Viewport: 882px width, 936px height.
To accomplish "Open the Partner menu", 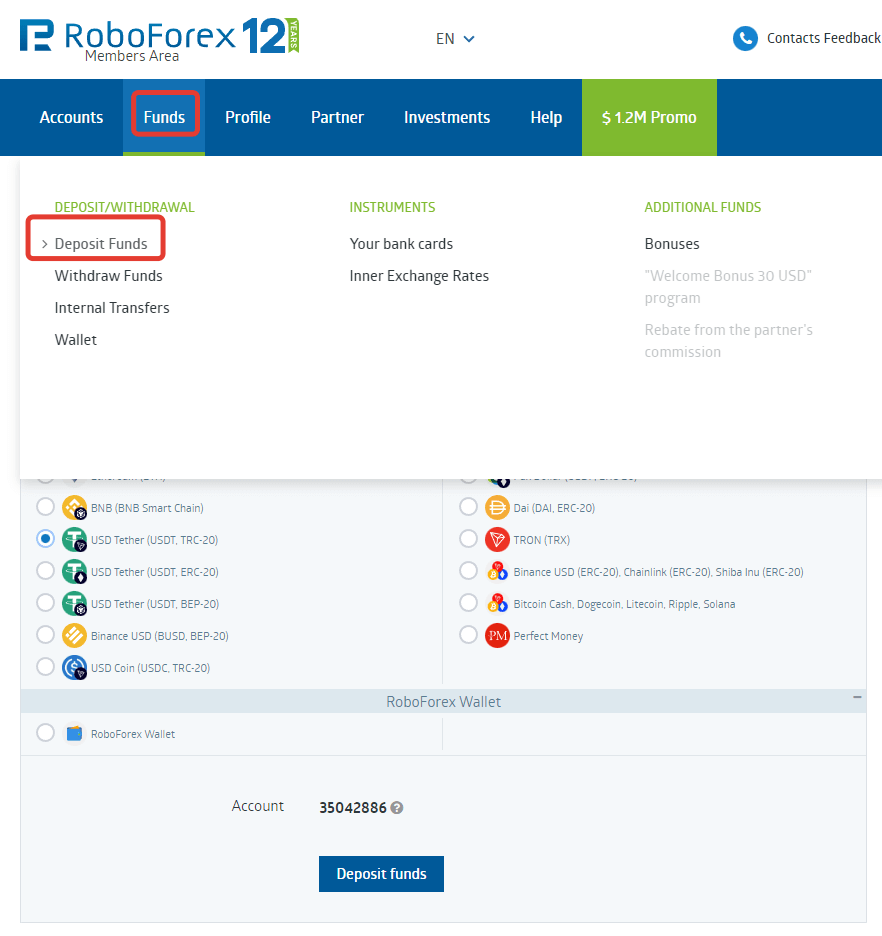I will (x=337, y=118).
